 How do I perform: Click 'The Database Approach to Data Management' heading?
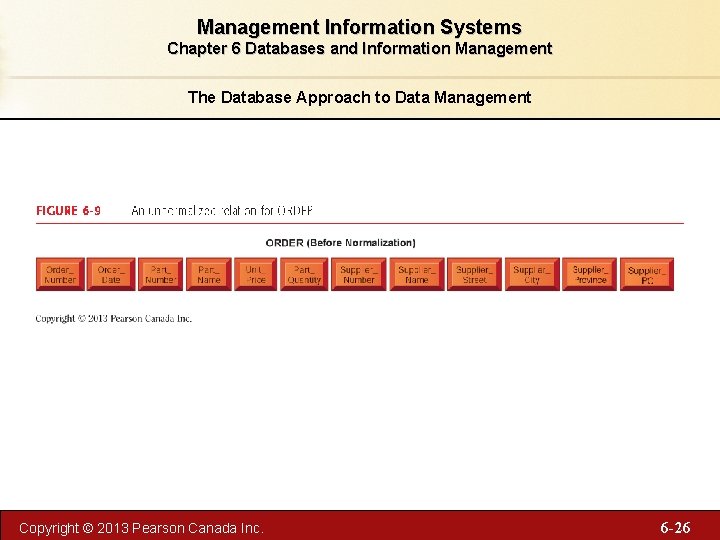point(360,97)
